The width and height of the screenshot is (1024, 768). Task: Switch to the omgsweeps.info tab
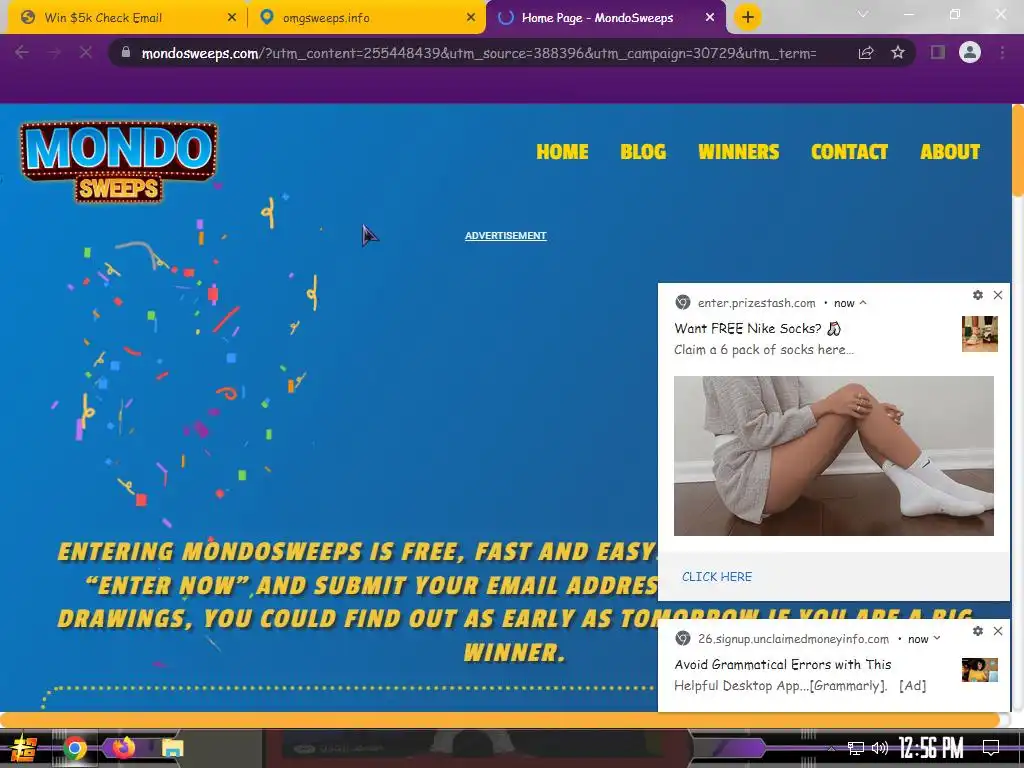(x=366, y=18)
